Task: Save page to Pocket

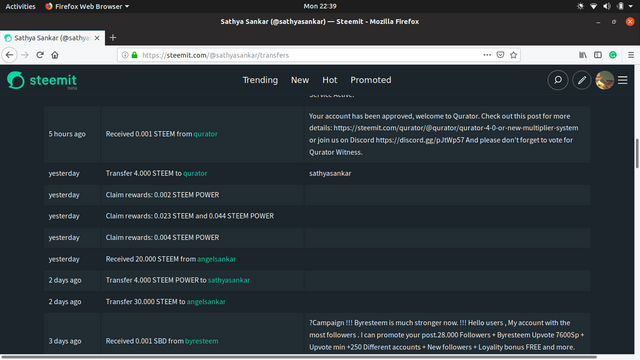Action: tap(500, 55)
